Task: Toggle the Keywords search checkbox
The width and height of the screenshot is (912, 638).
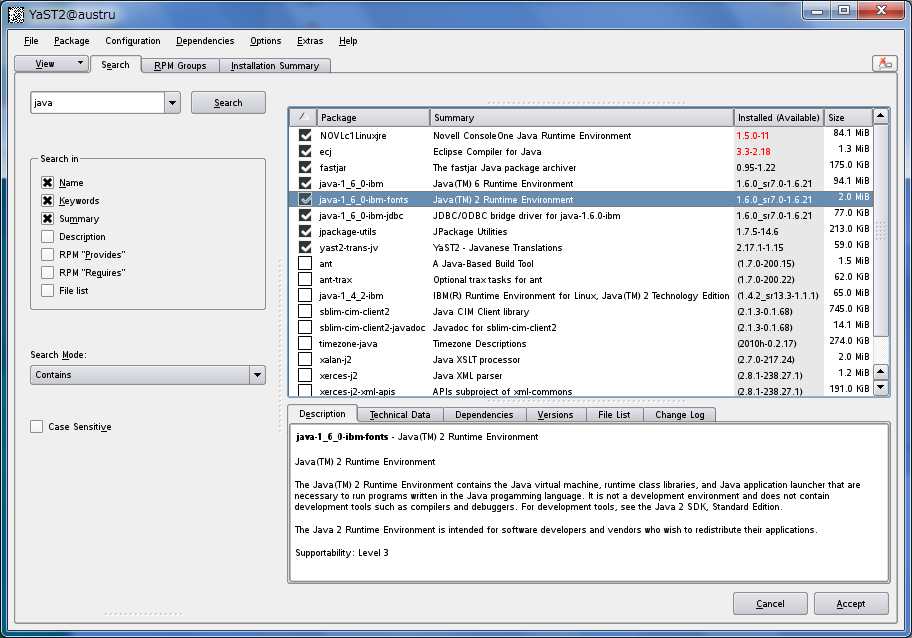Action: 48,201
